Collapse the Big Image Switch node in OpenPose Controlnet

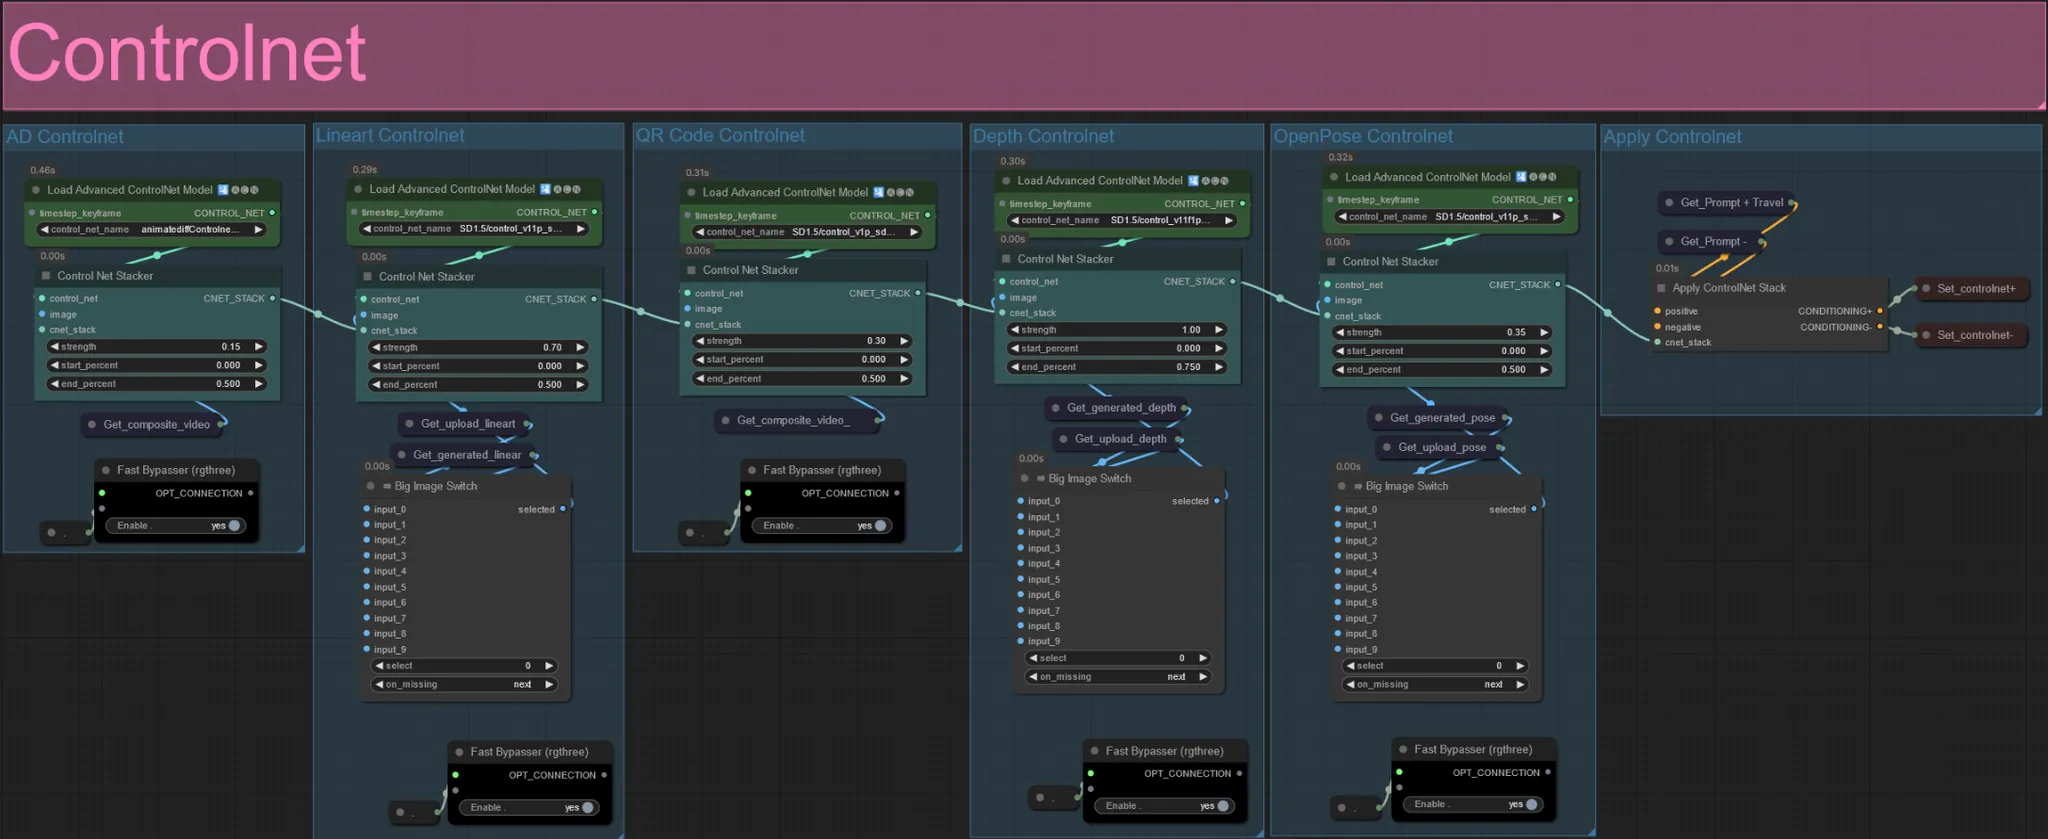pyautogui.click(x=1342, y=486)
